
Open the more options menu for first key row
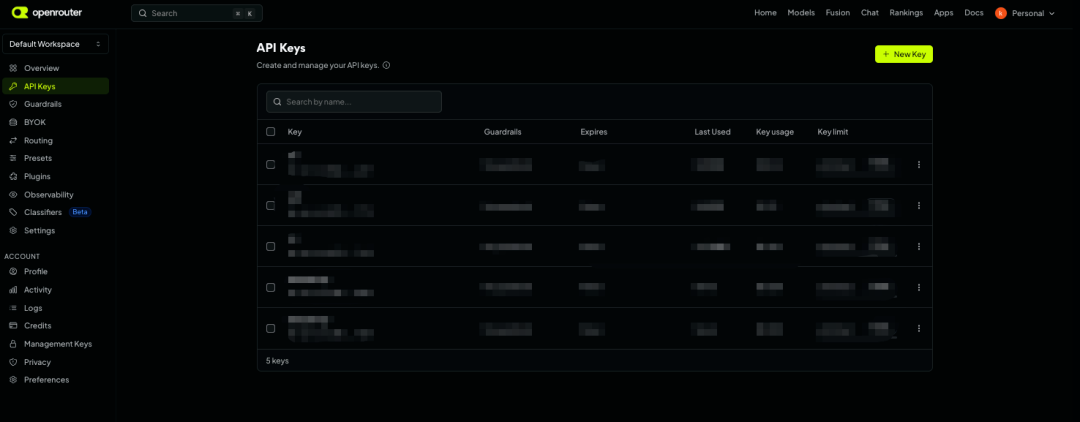point(919,165)
